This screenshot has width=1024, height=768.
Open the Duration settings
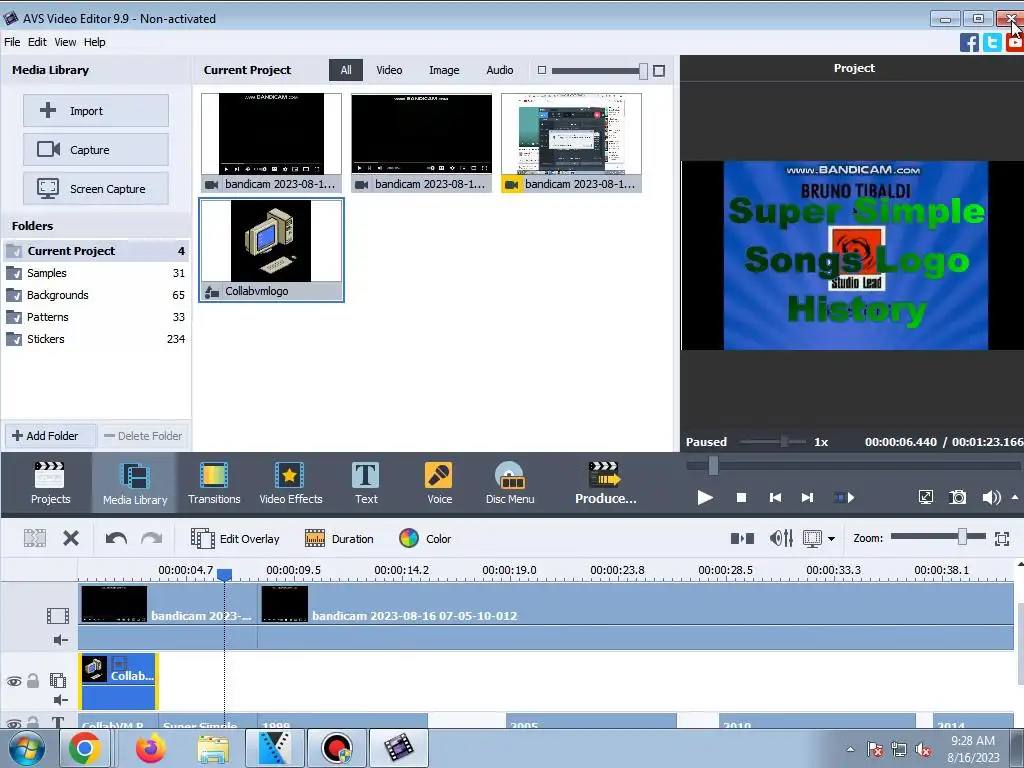(x=340, y=539)
